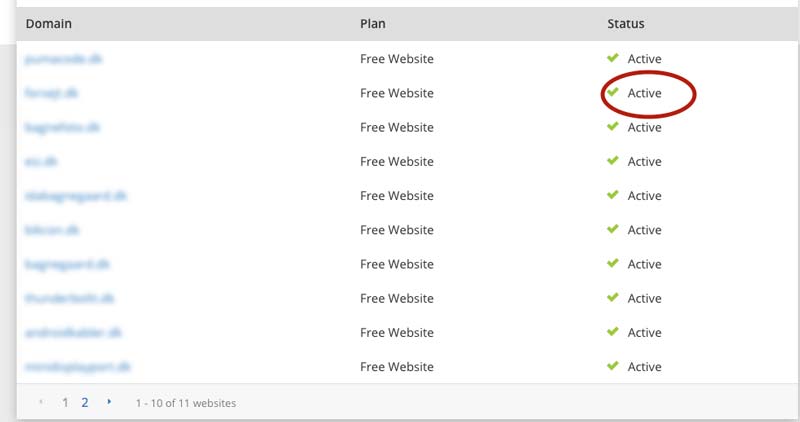
Task: Click the Plan column header
Action: [x=372, y=23]
